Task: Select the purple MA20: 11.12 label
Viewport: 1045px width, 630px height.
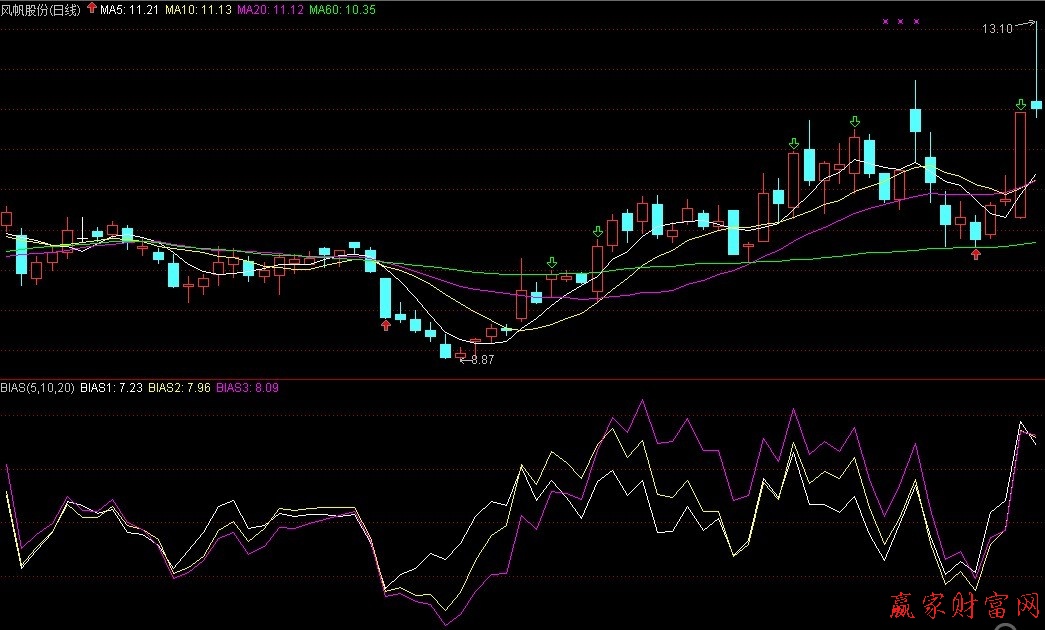Action: (270, 9)
